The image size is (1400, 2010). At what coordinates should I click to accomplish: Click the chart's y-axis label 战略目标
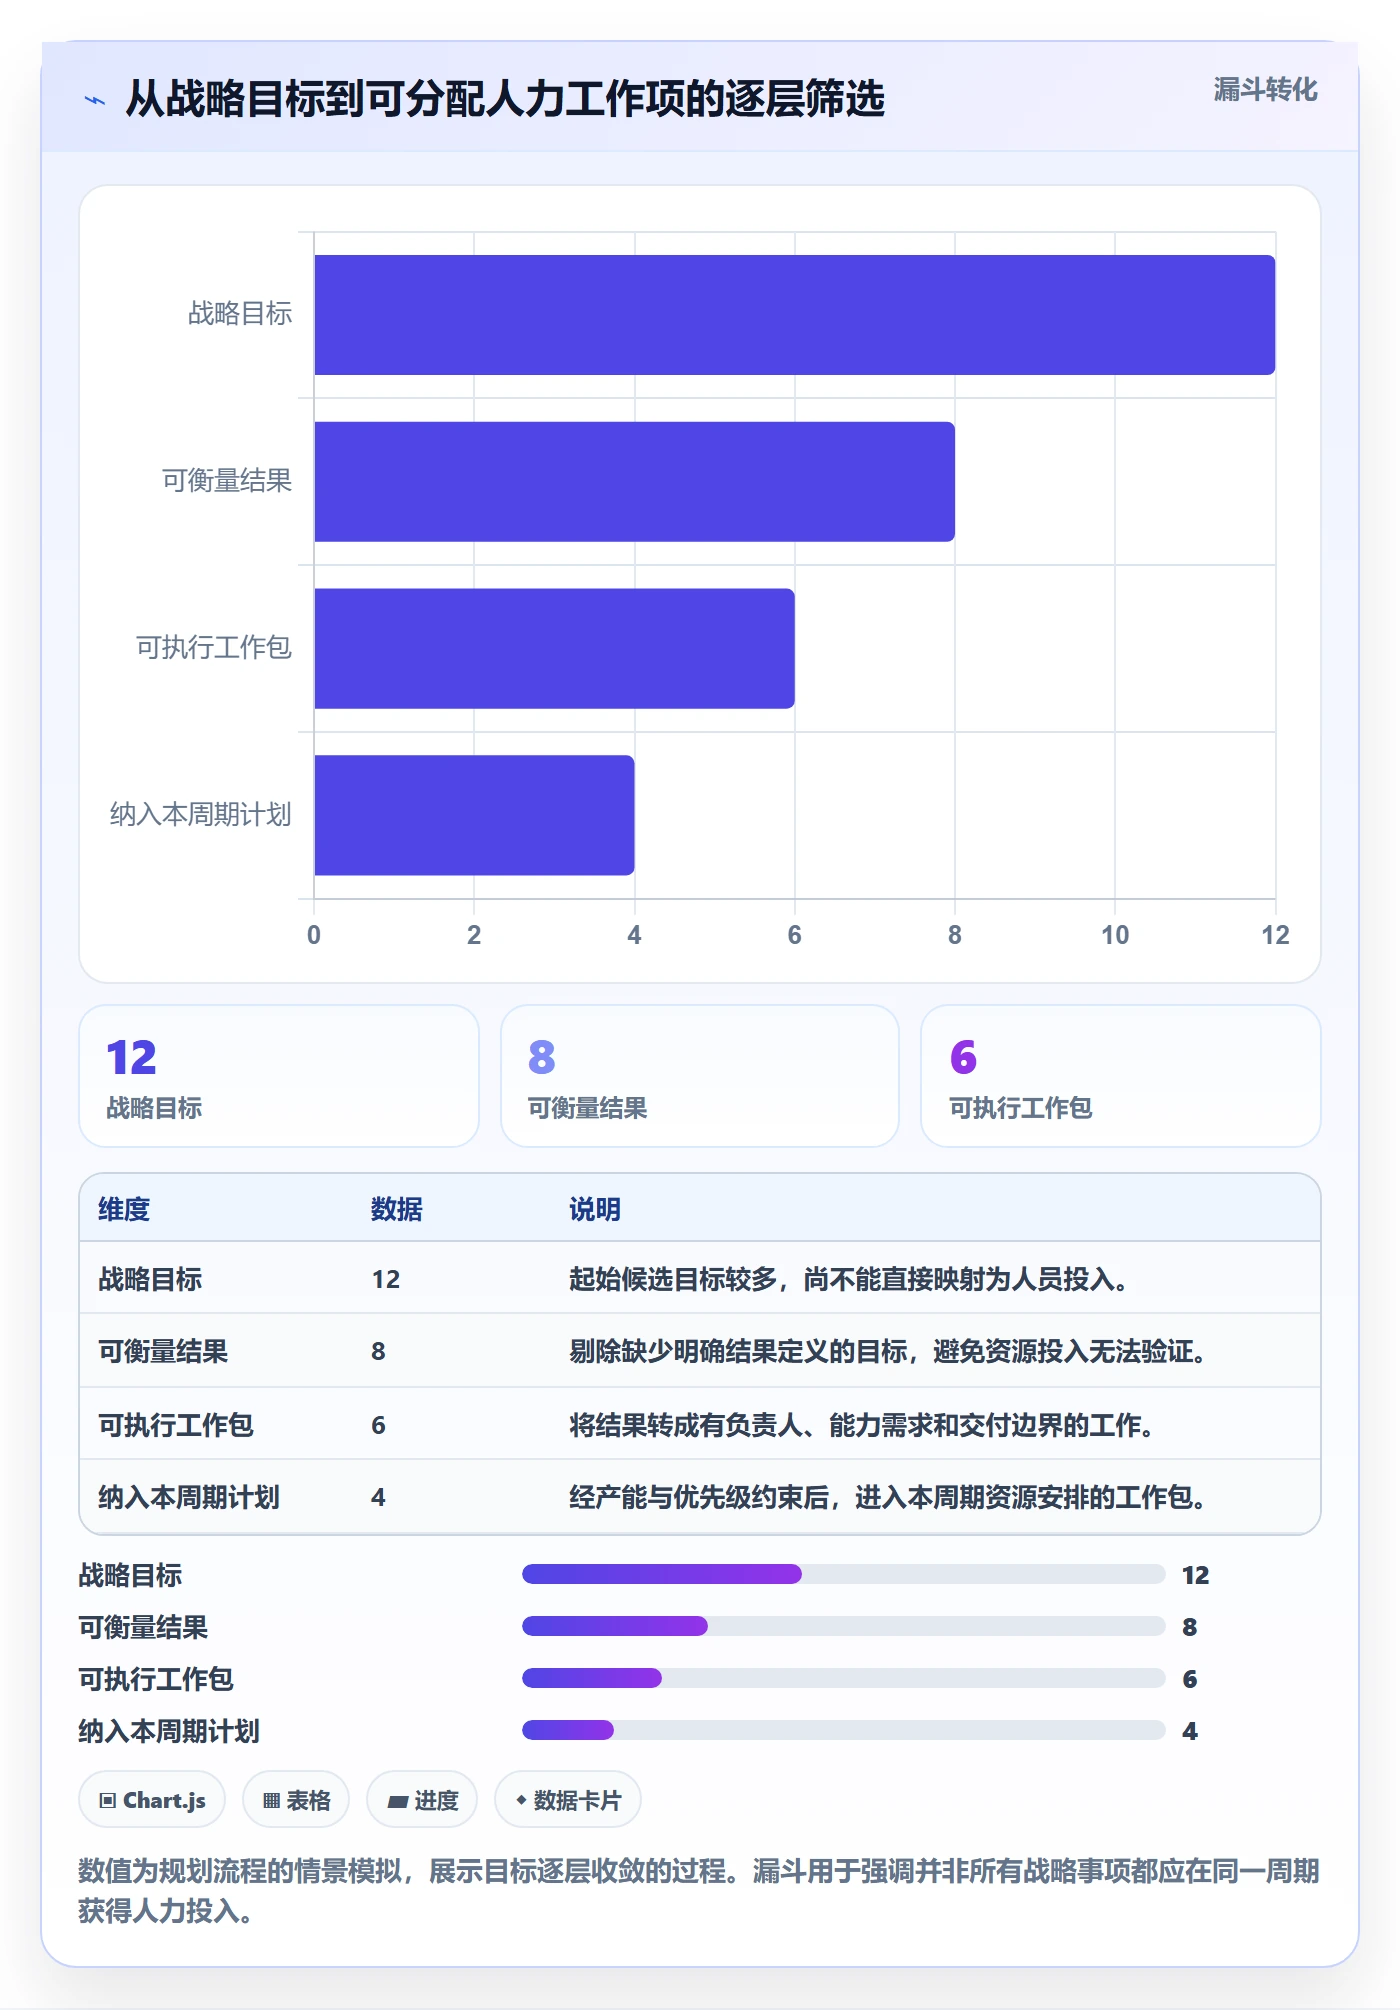[240, 314]
